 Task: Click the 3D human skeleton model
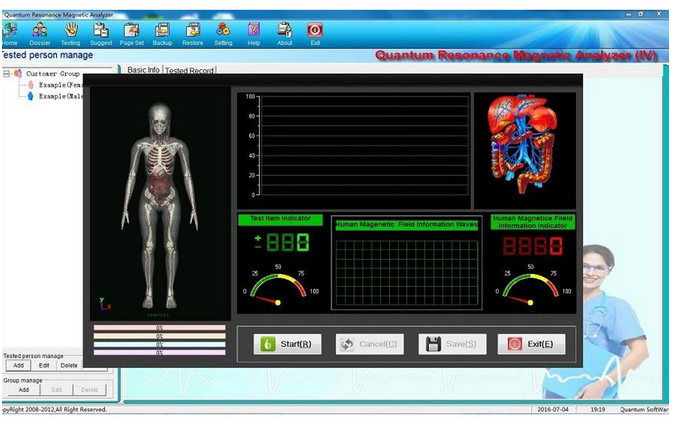tap(160, 206)
